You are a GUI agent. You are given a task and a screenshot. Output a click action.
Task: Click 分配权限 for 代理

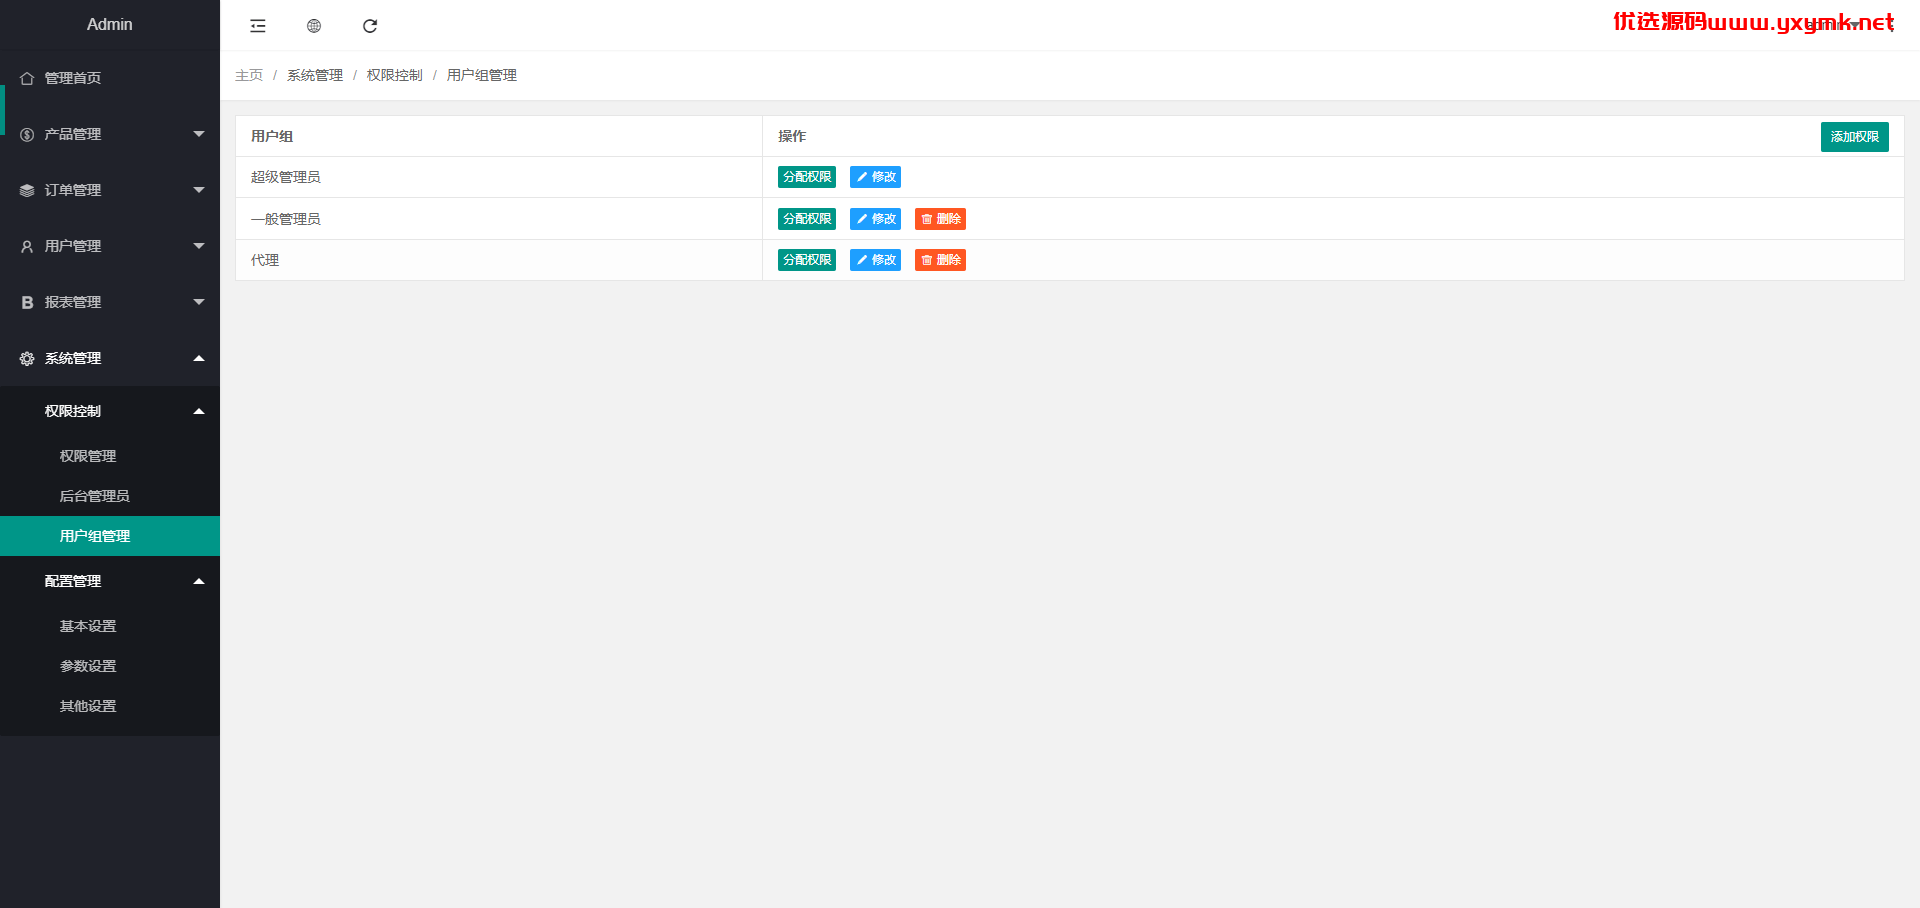click(807, 260)
